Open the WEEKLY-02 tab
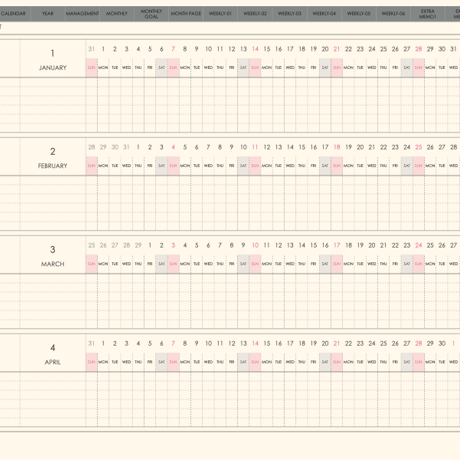460x460 pixels. (x=255, y=14)
